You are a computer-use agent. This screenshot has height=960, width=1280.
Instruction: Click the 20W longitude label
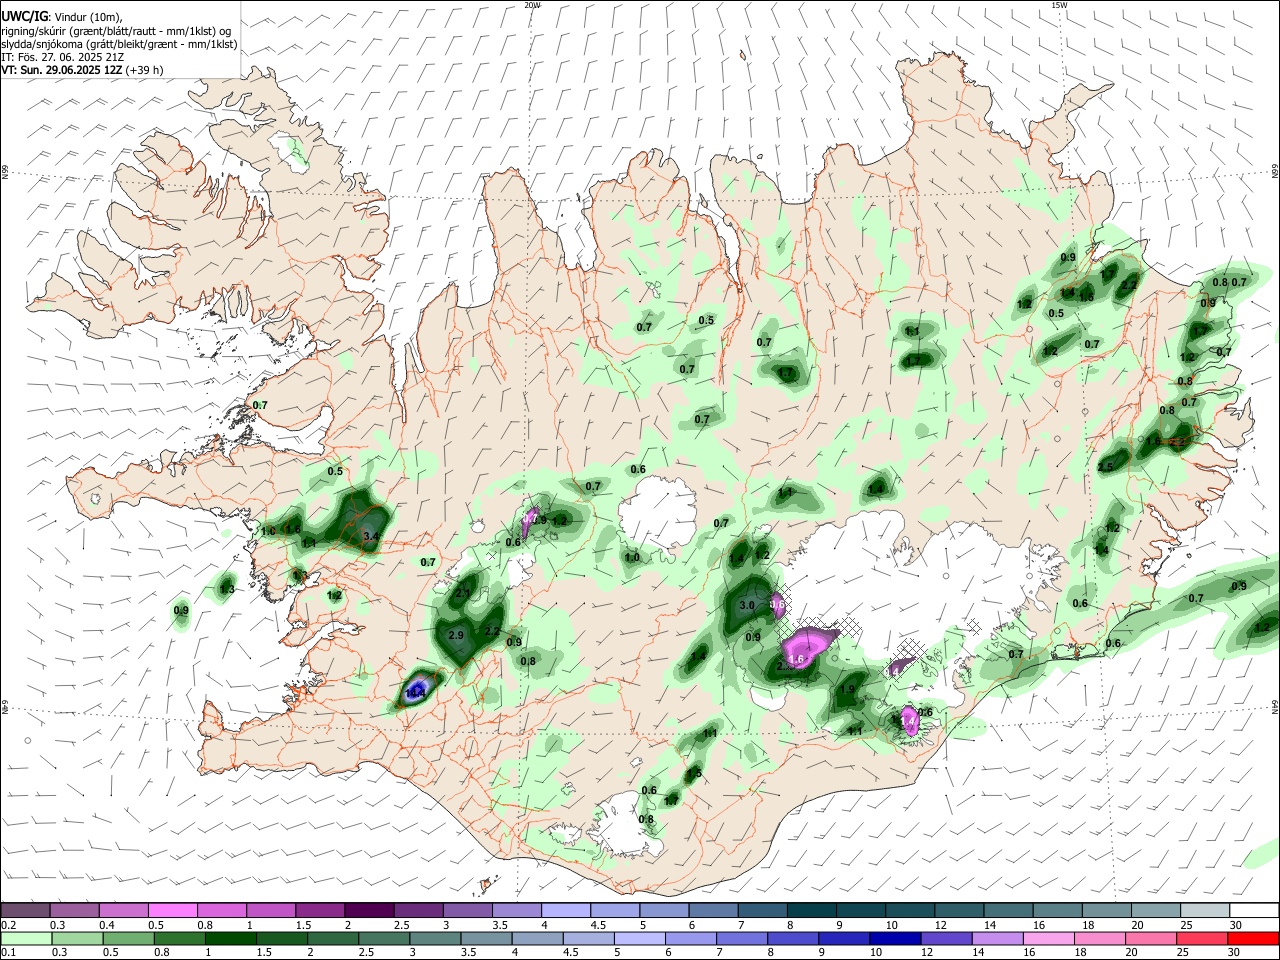532,5
